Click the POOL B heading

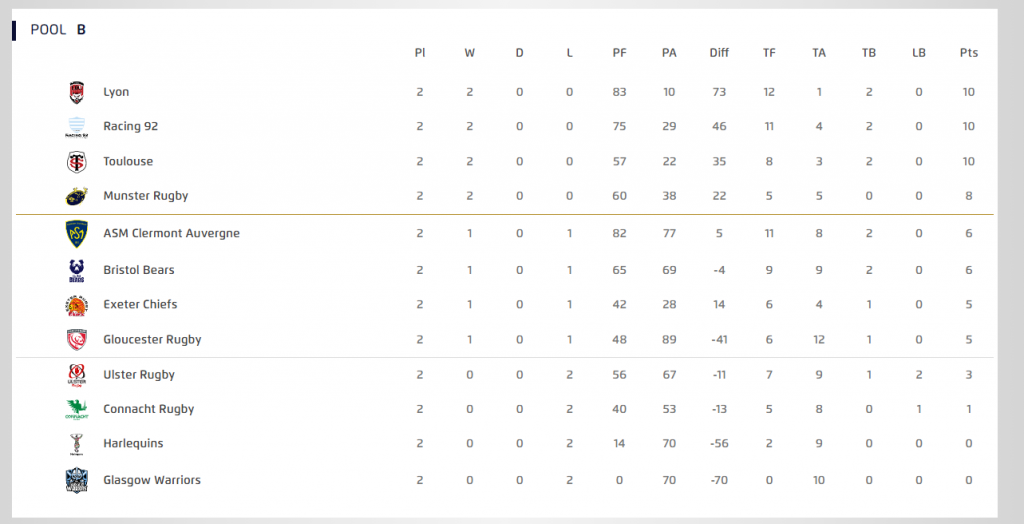click(x=58, y=29)
